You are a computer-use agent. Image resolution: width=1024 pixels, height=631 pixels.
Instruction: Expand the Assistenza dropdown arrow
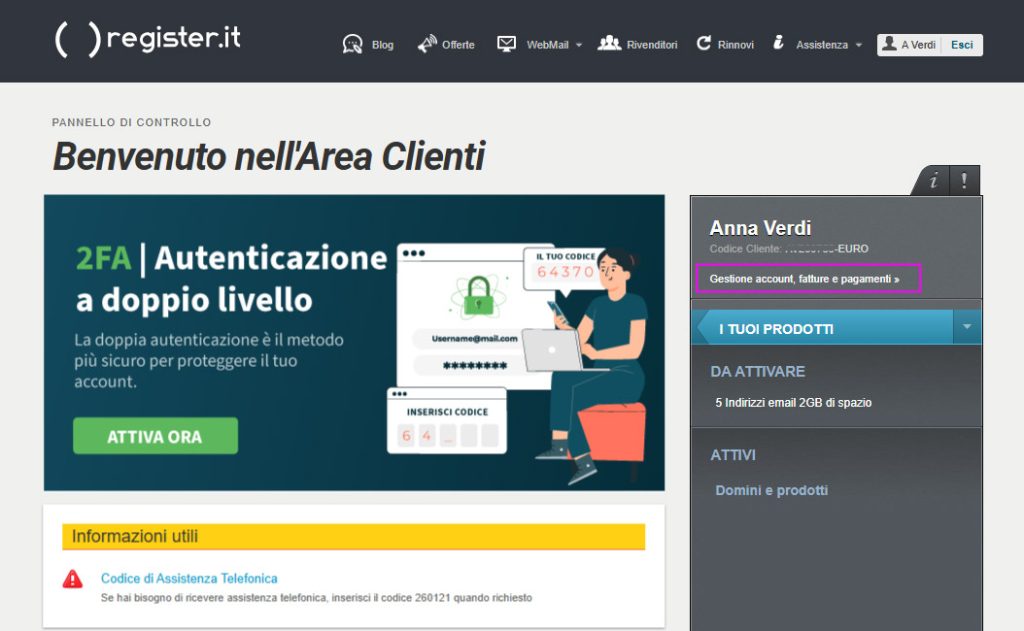click(858, 45)
